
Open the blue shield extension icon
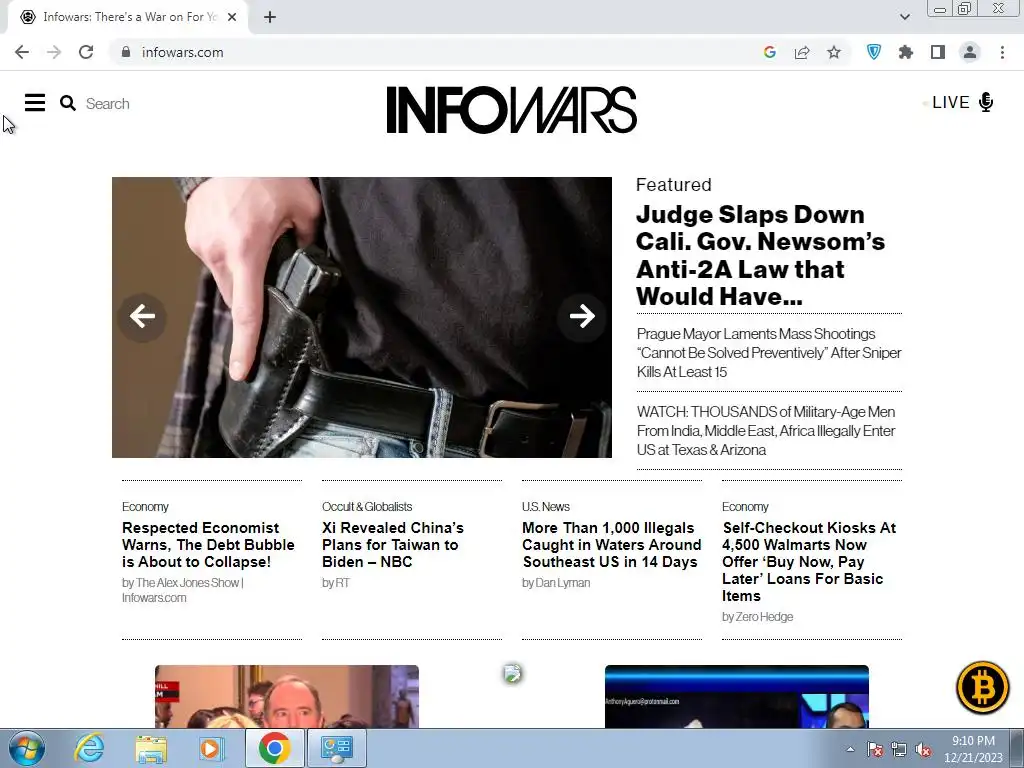pyautogui.click(x=874, y=52)
